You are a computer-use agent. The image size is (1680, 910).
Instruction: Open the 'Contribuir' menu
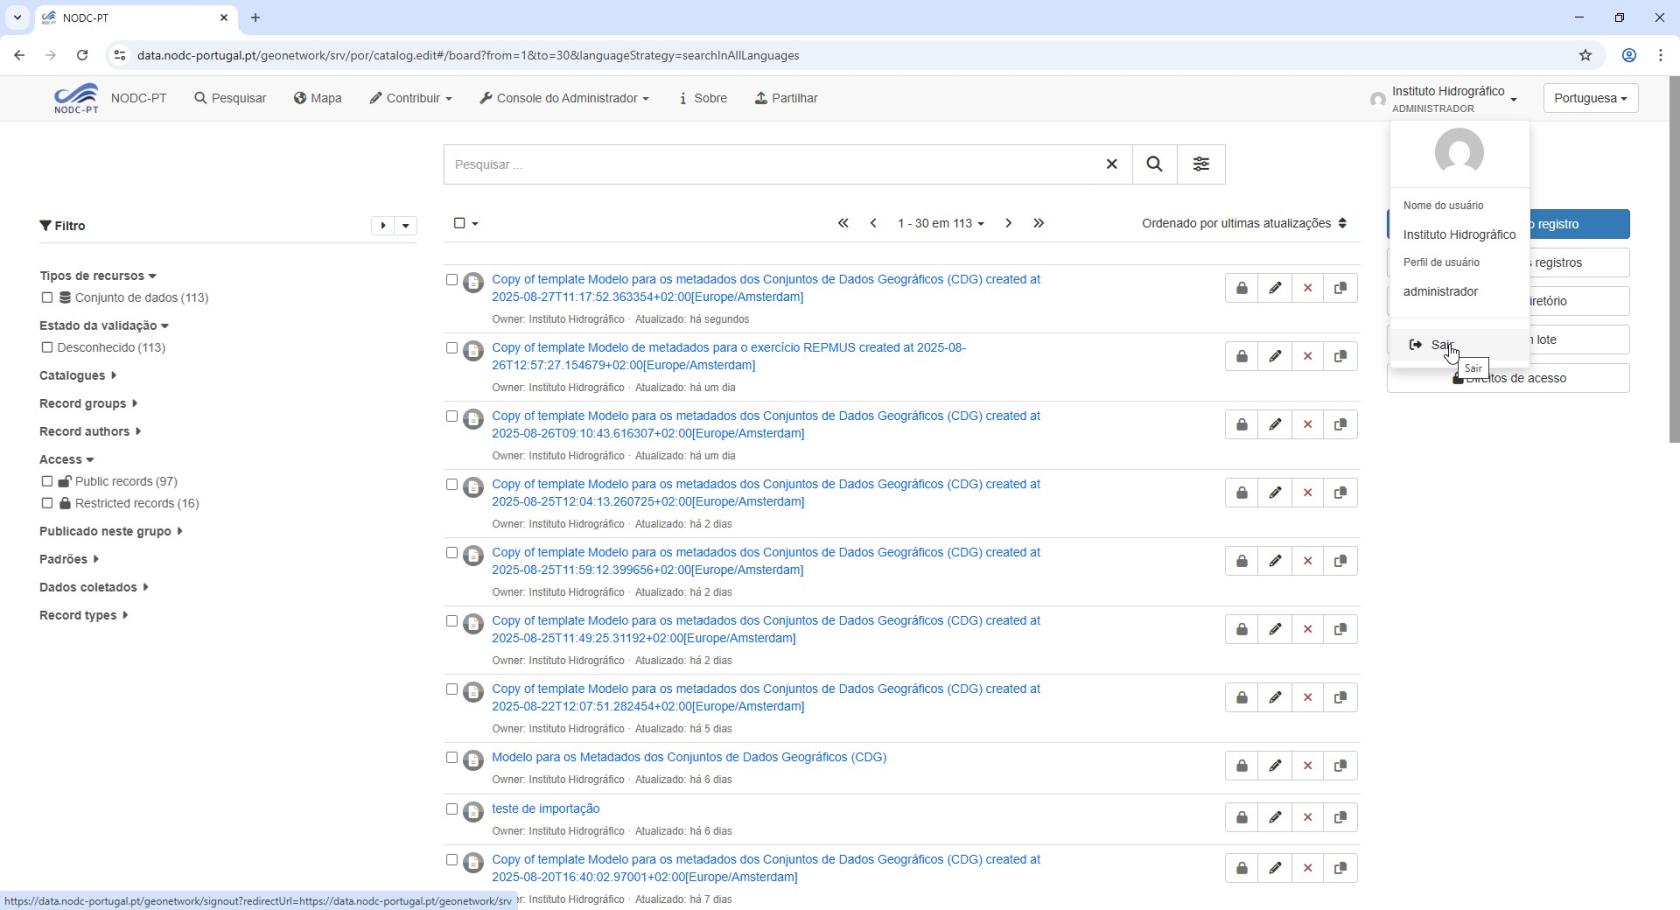pyautogui.click(x=411, y=98)
